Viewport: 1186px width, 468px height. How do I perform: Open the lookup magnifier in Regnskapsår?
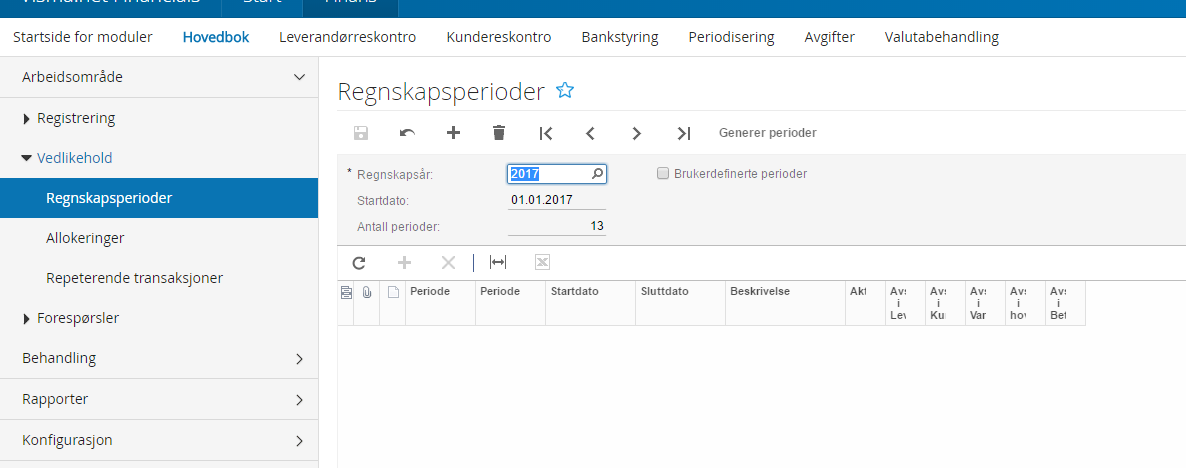[598, 174]
